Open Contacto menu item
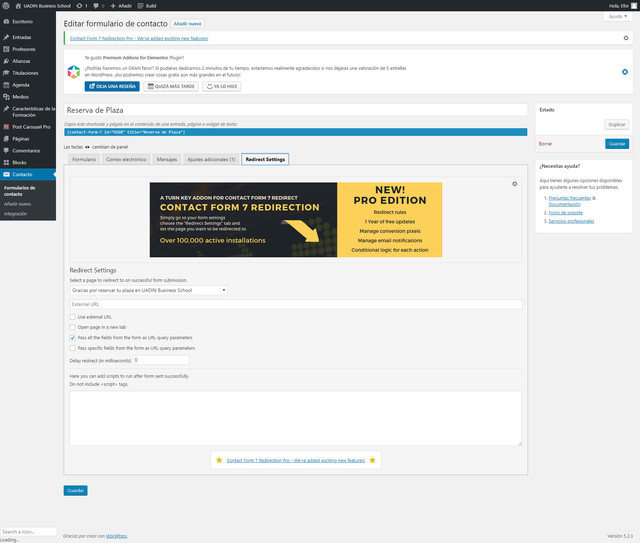640x543 pixels. point(28,174)
